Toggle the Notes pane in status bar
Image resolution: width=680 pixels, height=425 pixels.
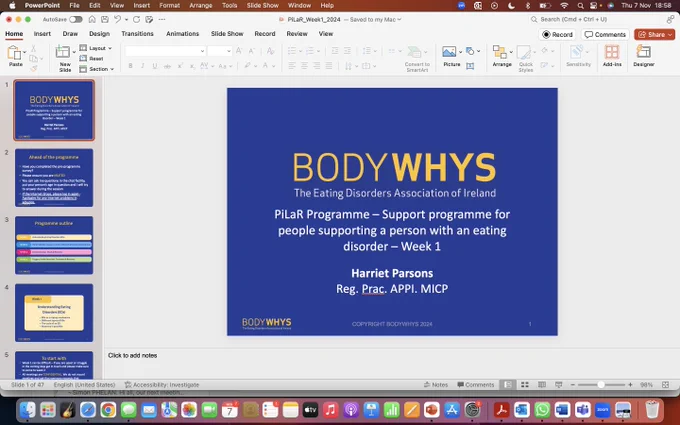(x=436, y=385)
